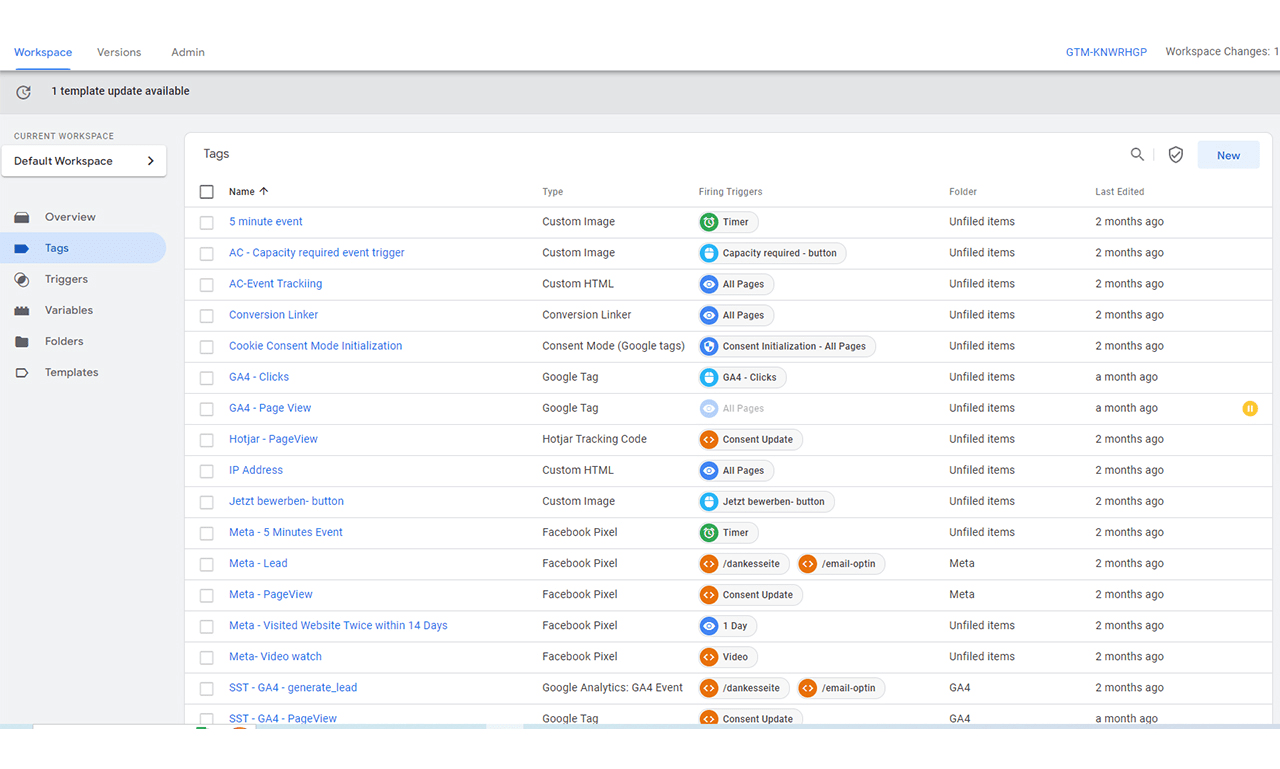Open the Cookie Consent Mode Initialization tag
This screenshot has width=1280, height=769.
tap(315, 346)
